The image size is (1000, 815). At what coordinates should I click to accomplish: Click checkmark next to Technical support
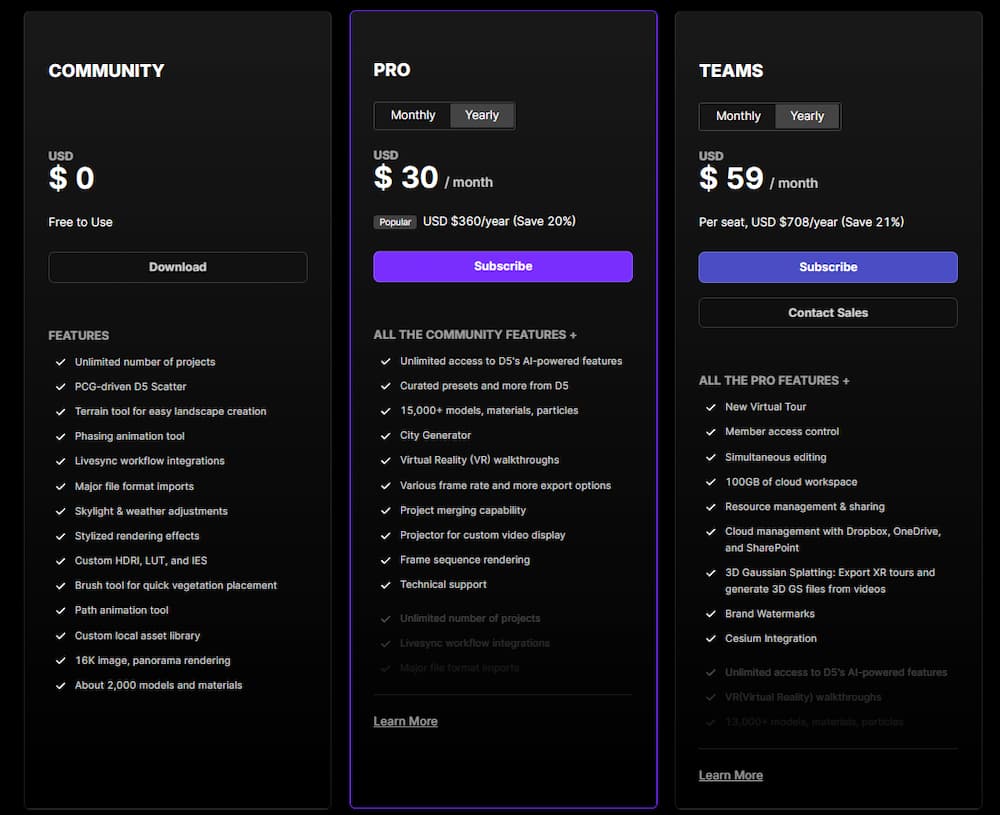(x=385, y=585)
